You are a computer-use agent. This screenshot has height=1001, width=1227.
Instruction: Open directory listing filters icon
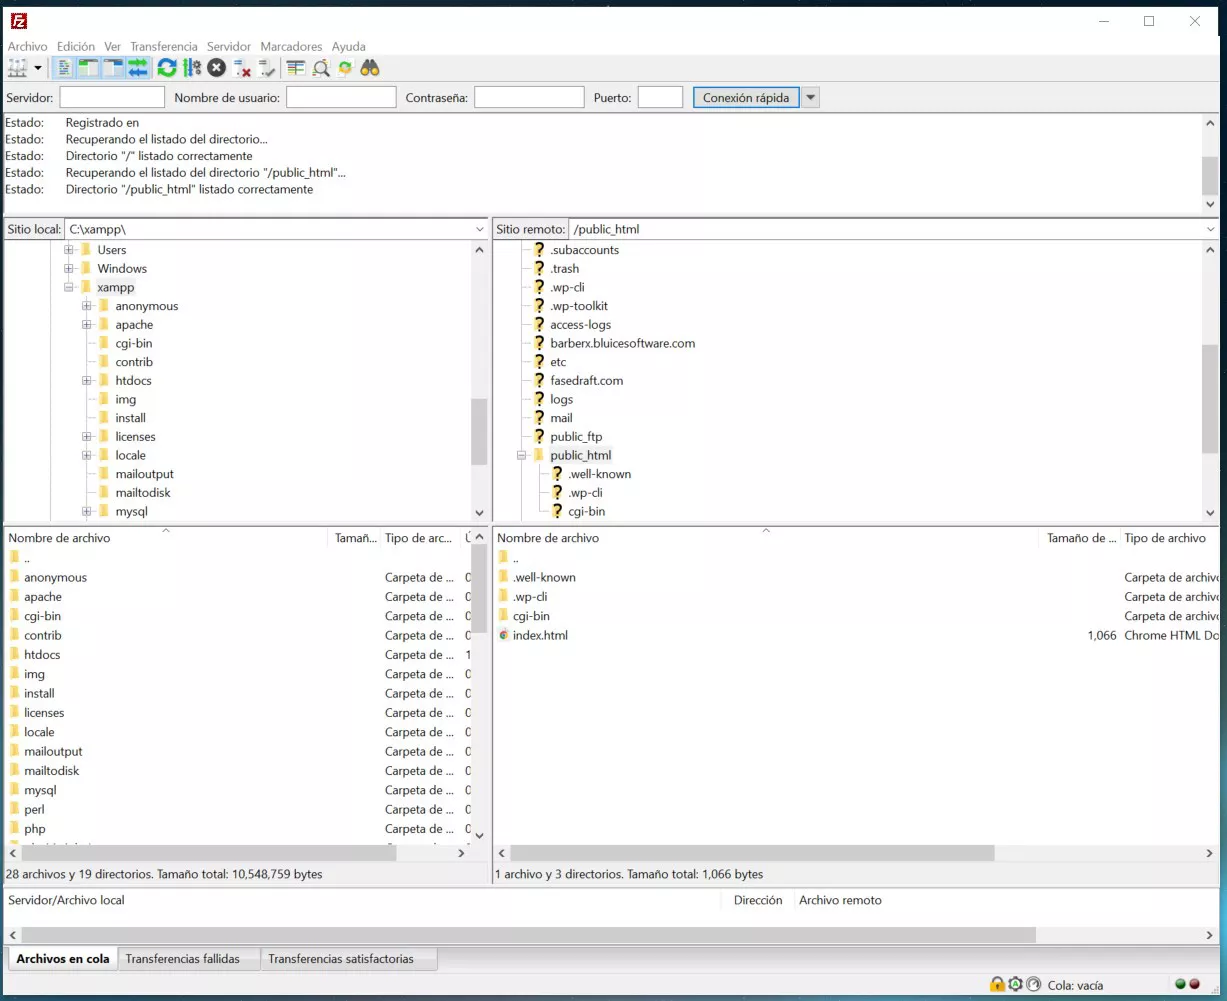coord(295,68)
